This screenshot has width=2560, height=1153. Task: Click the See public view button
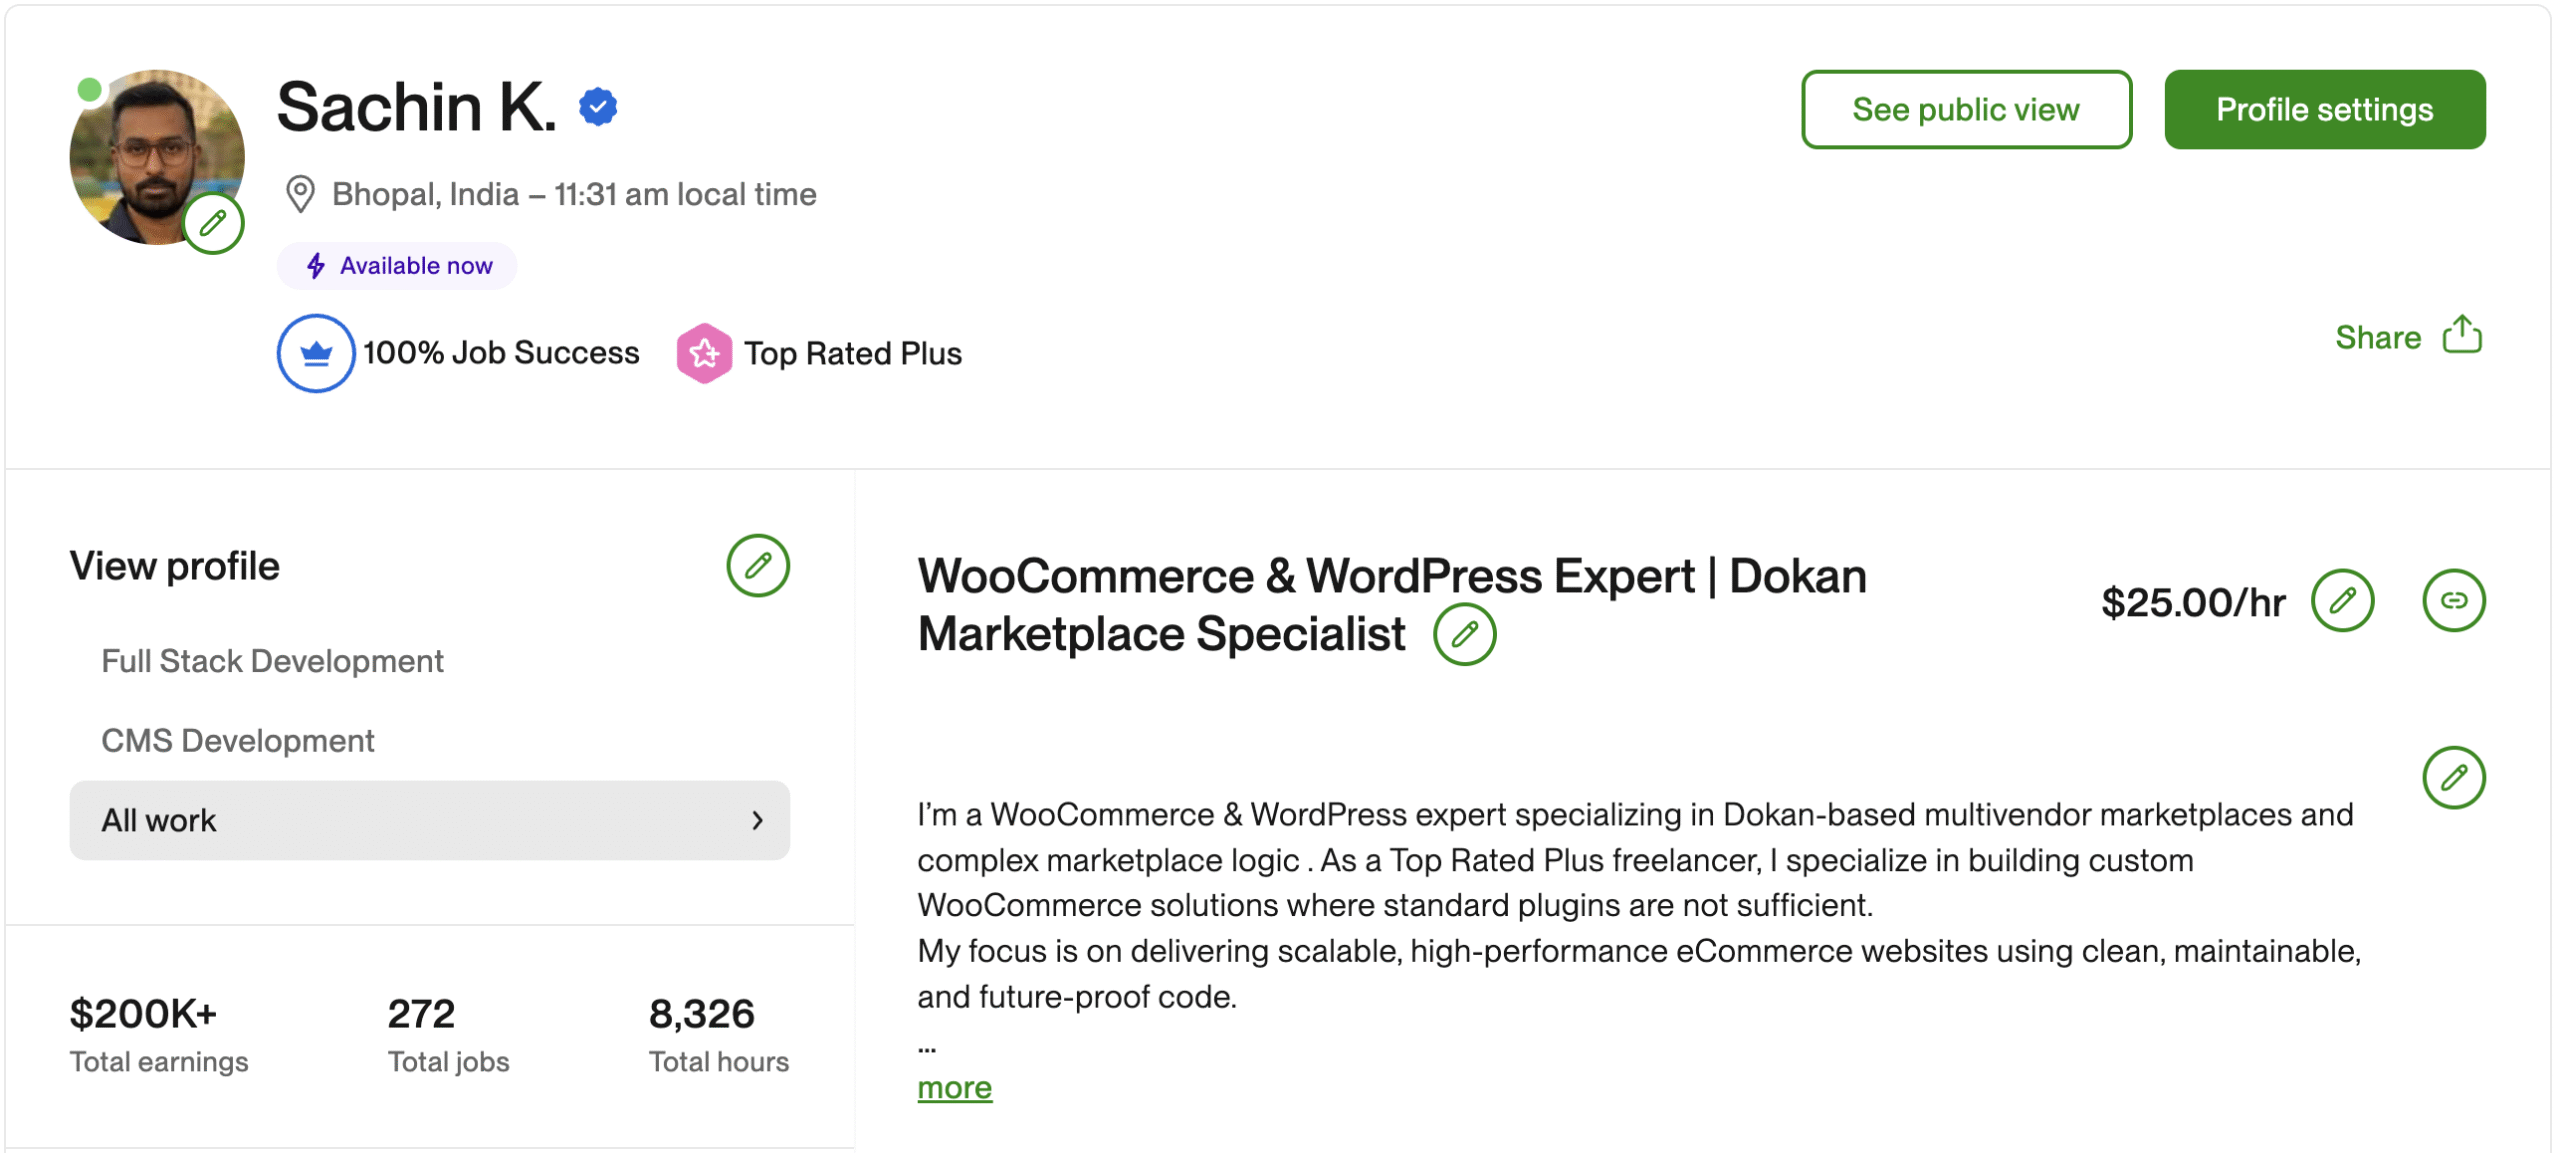(1965, 110)
